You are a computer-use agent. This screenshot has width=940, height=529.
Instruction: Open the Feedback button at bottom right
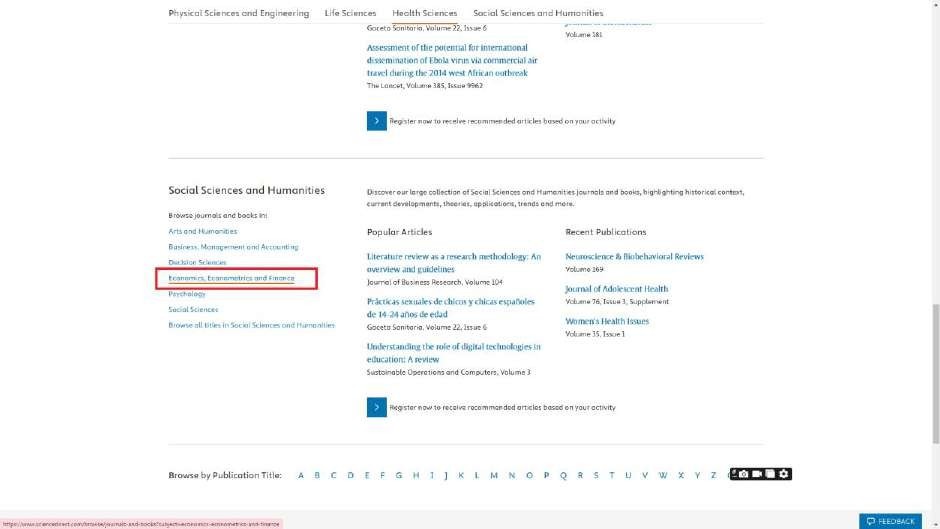tap(890, 521)
